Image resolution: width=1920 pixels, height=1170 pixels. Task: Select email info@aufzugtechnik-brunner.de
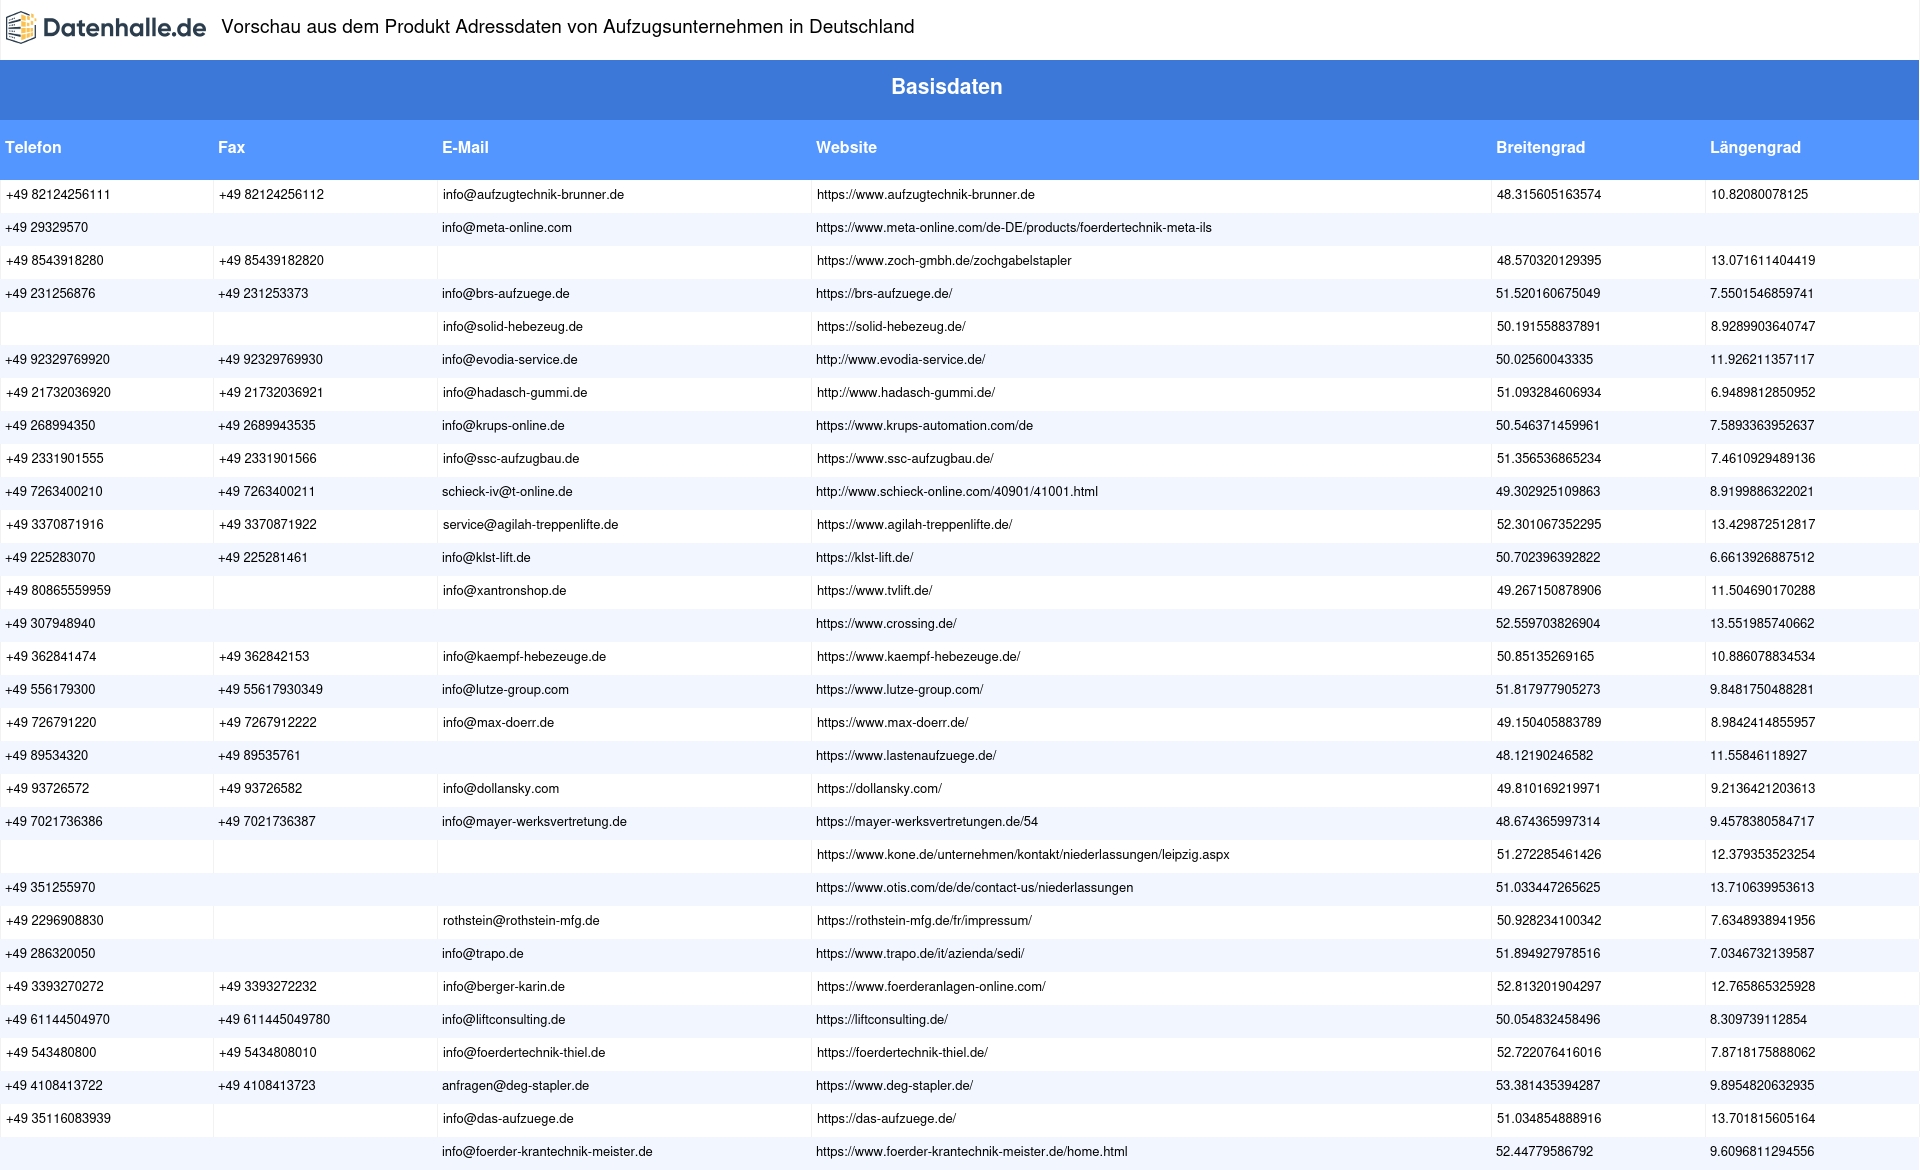click(533, 195)
